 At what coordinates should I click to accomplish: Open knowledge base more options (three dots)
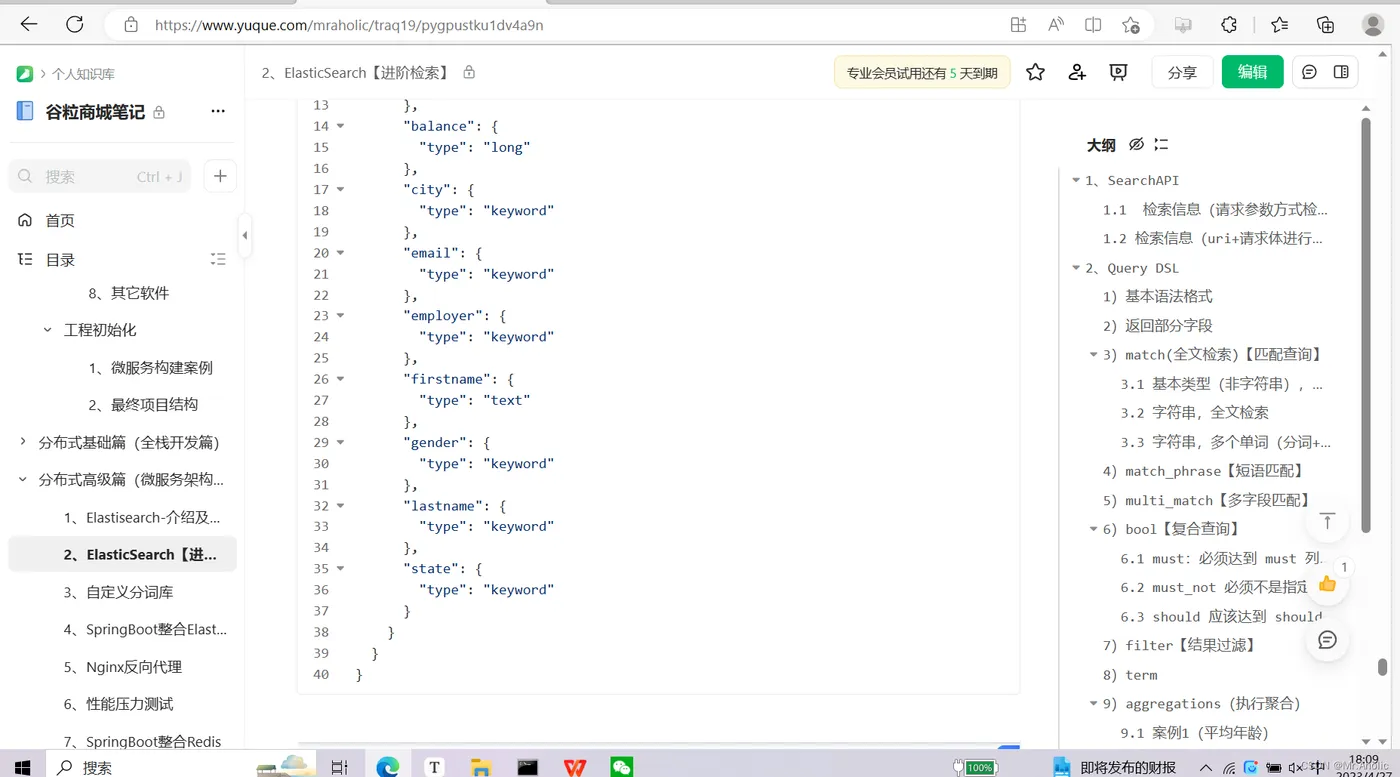[x=218, y=111]
